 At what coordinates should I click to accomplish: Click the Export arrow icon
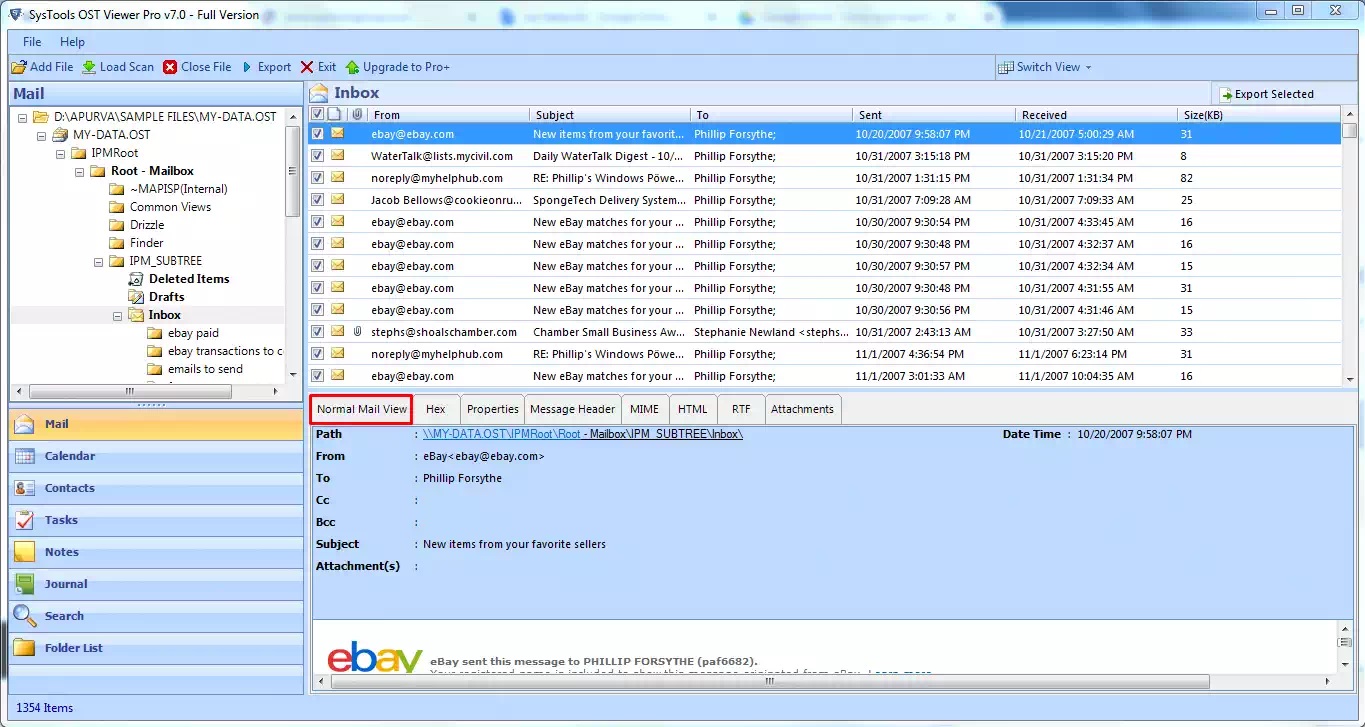click(x=247, y=67)
